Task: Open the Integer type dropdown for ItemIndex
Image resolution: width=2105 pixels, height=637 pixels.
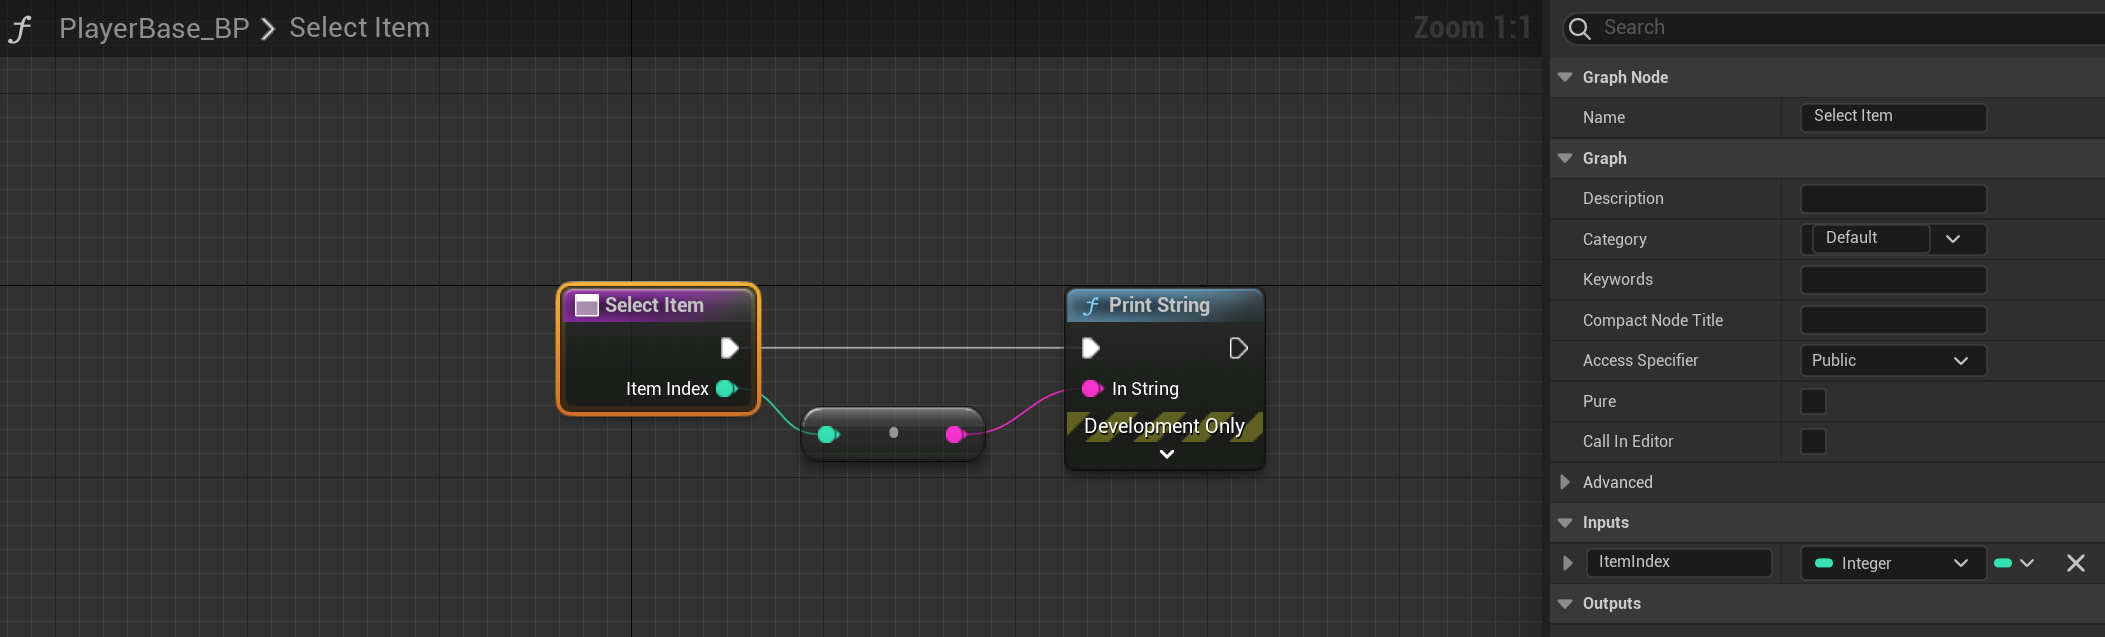Action: click(x=1892, y=563)
